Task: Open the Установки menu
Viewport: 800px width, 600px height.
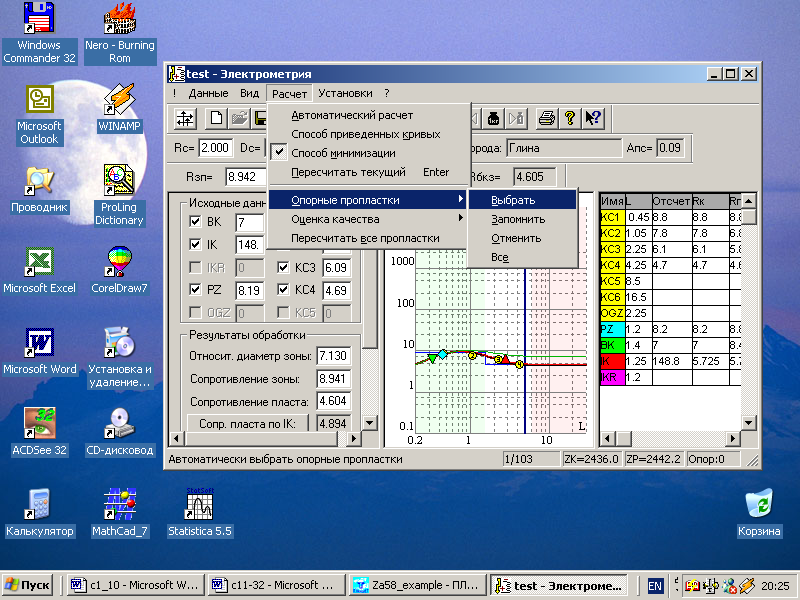Action: (345, 93)
